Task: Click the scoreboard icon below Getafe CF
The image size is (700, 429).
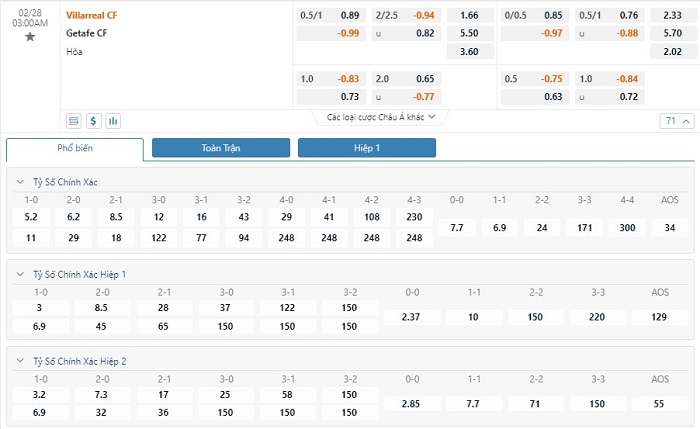Action: 73,121
